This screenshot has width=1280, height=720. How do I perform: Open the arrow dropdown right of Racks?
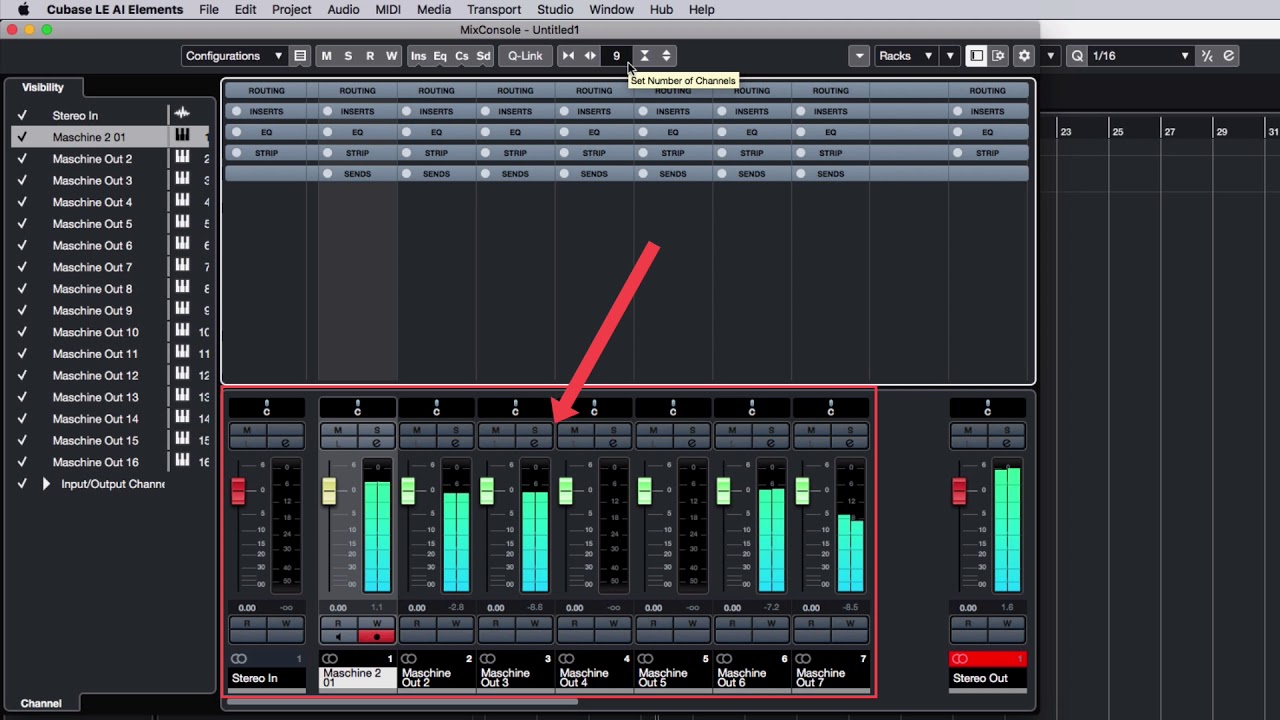[950, 56]
